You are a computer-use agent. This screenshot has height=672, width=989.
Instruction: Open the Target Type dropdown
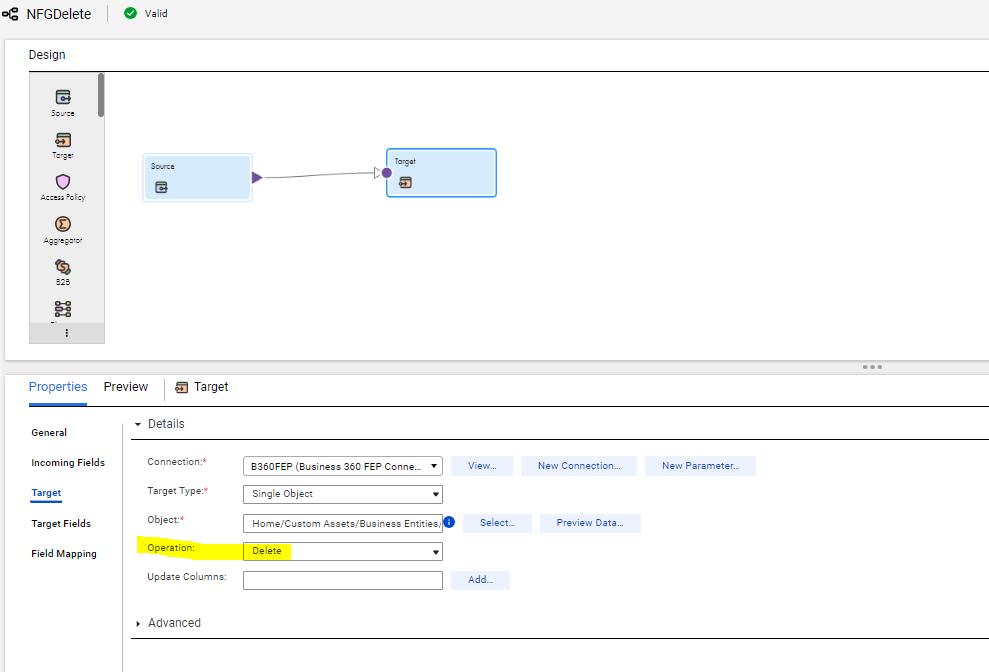pos(342,494)
